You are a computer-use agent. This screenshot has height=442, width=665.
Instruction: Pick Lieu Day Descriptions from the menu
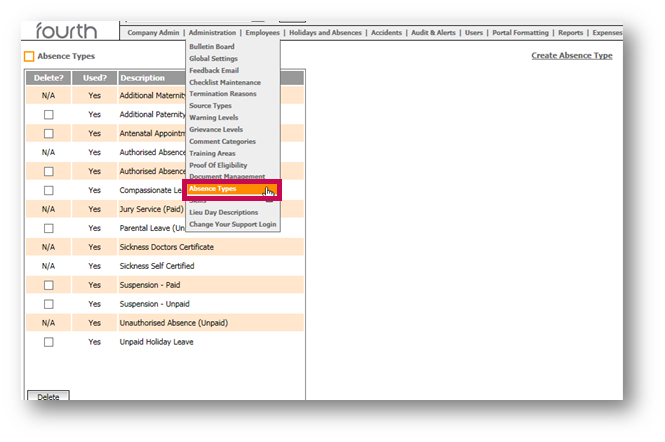[x=223, y=212]
